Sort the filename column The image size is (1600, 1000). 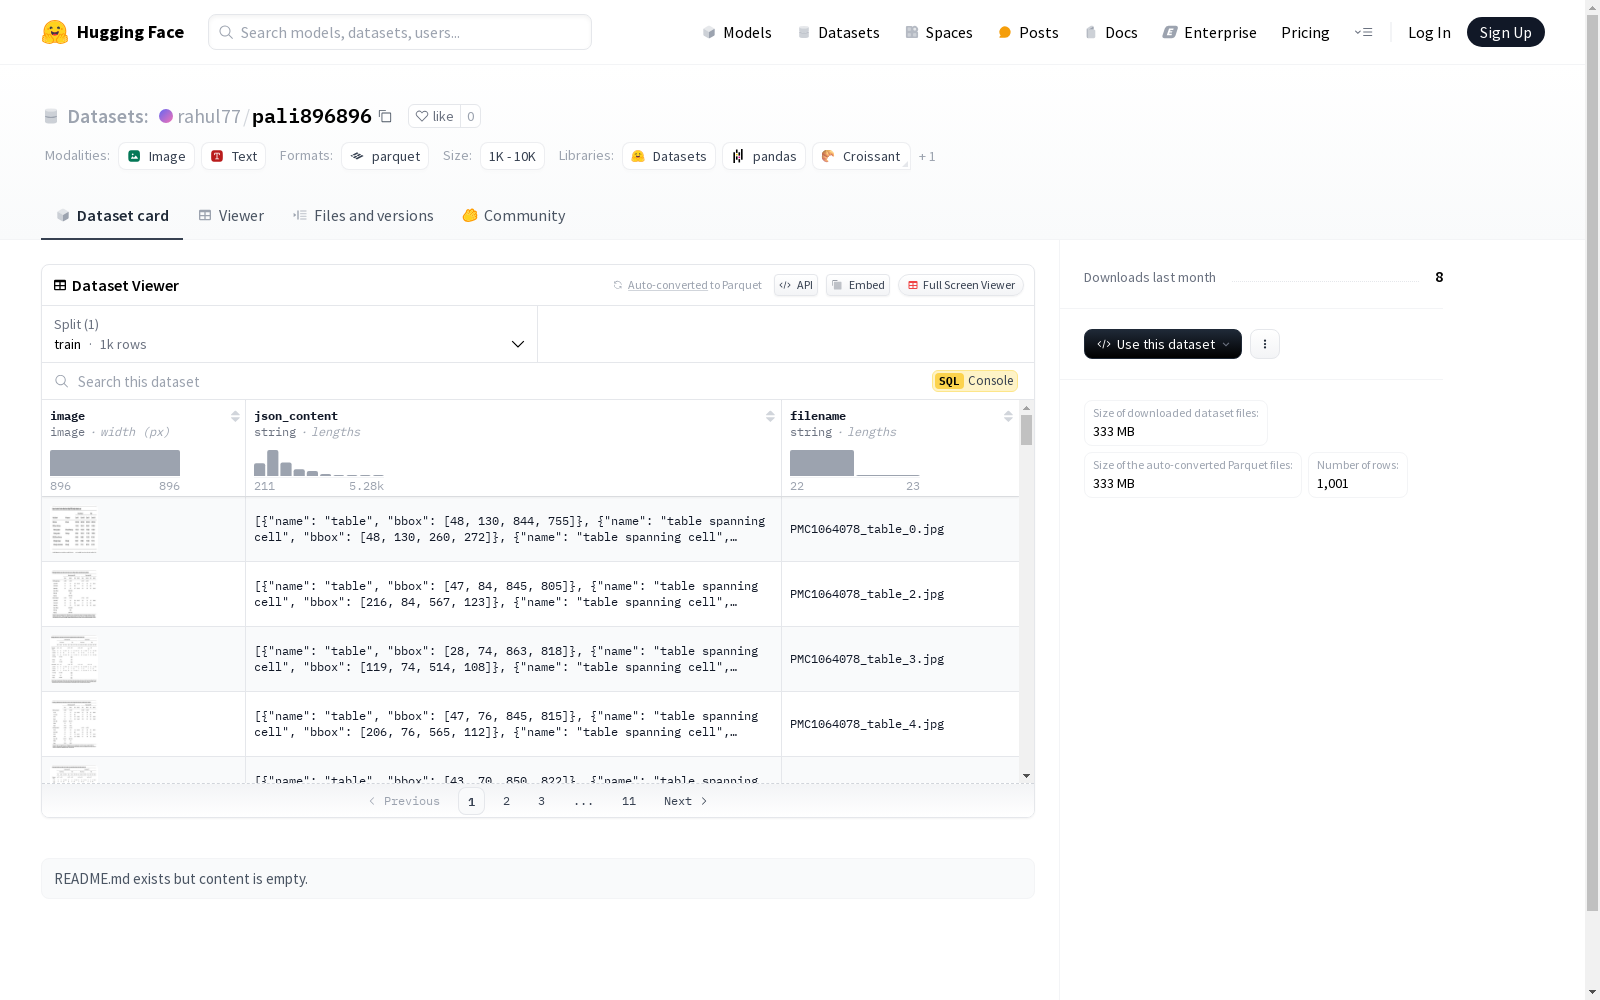[1008, 416]
